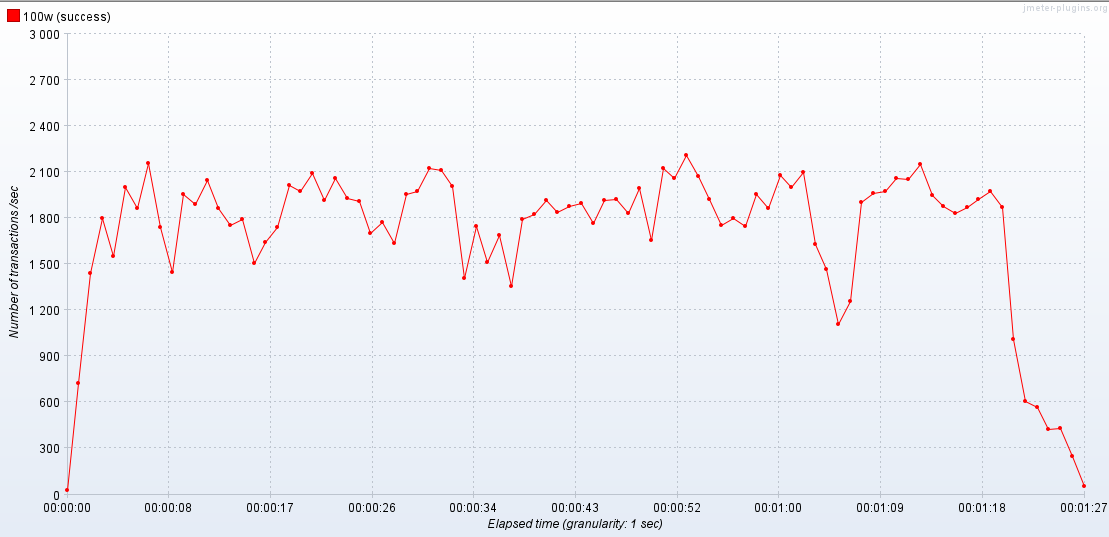Click the x-axis label 00:01:27
The width and height of the screenshot is (1109, 537).
point(1083,507)
